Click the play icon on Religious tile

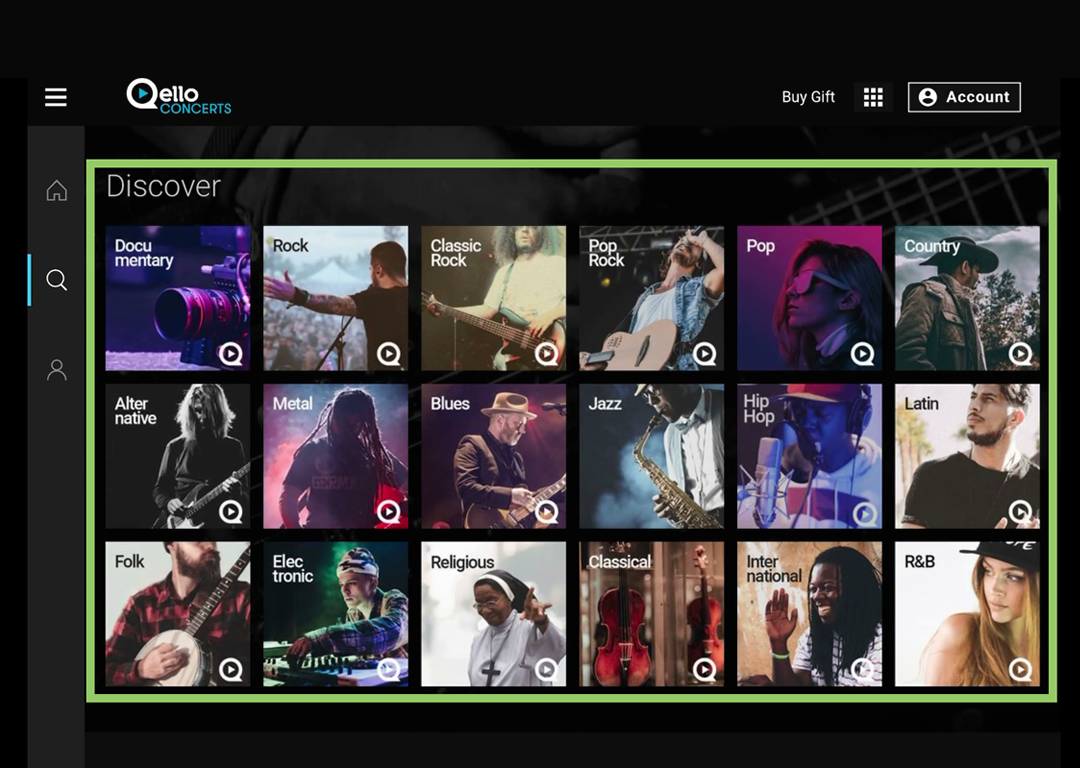[546, 670]
